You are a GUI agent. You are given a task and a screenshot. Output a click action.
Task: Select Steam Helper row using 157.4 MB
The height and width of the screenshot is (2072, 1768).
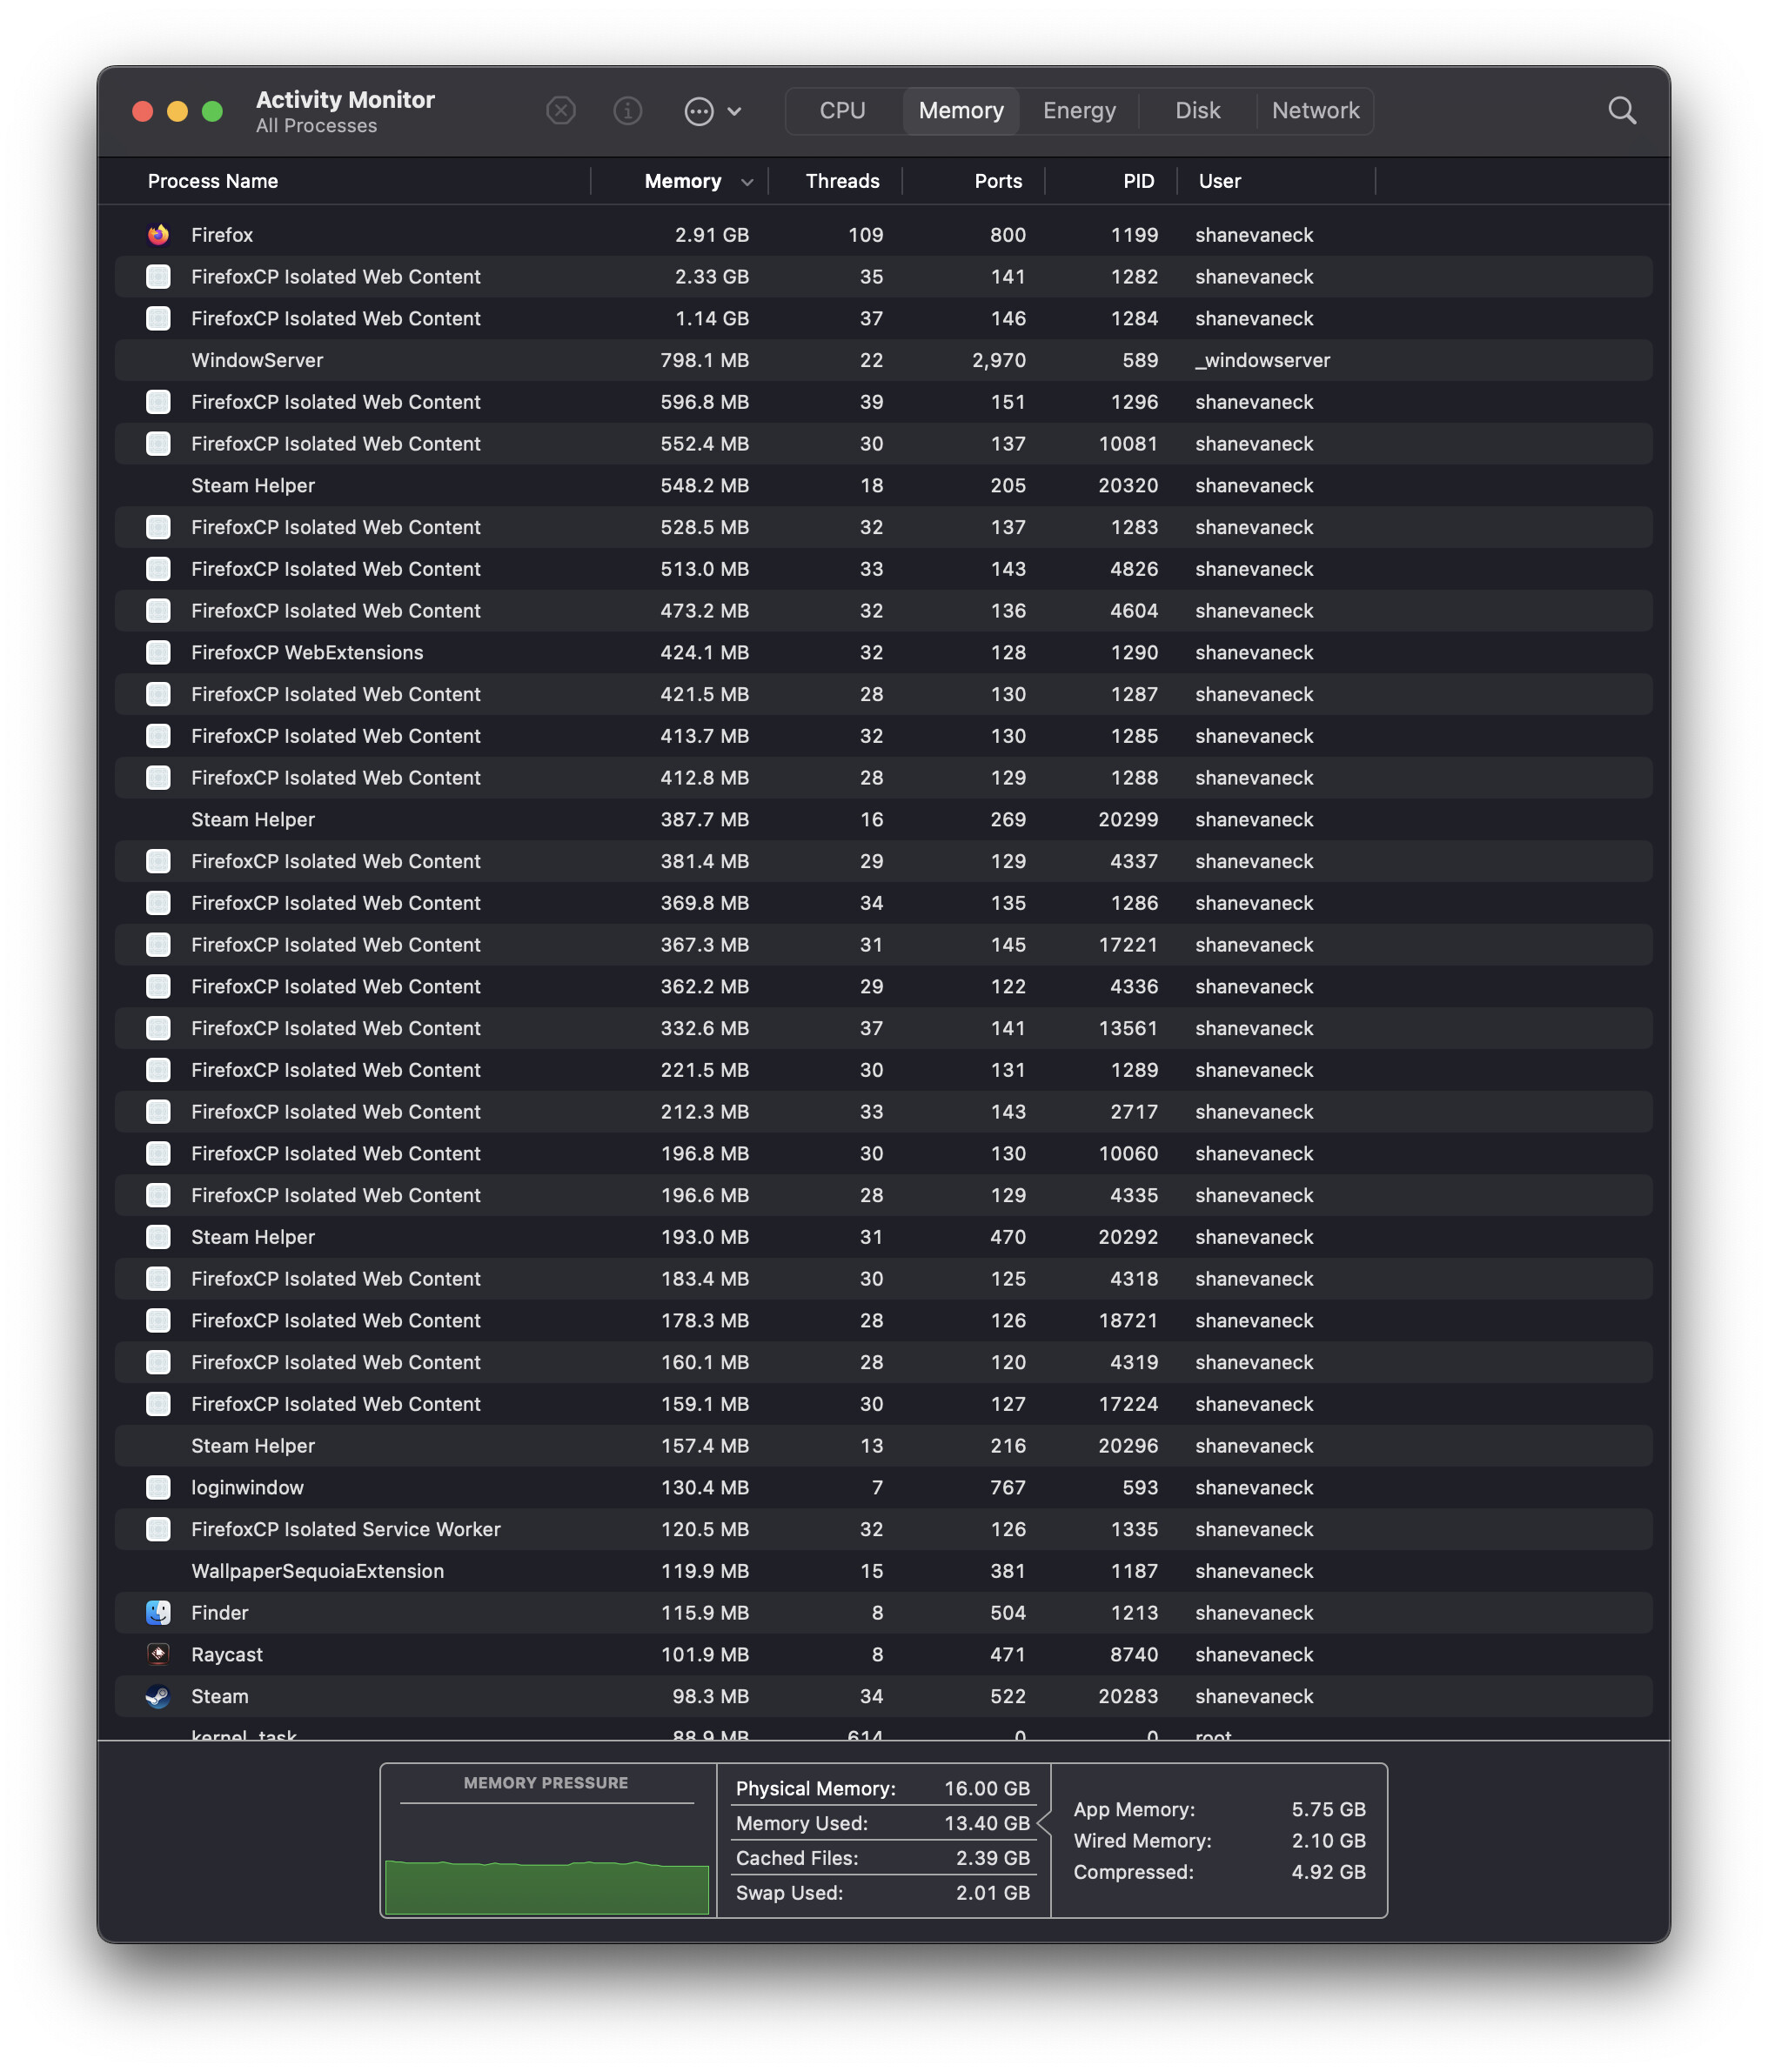click(x=883, y=1446)
